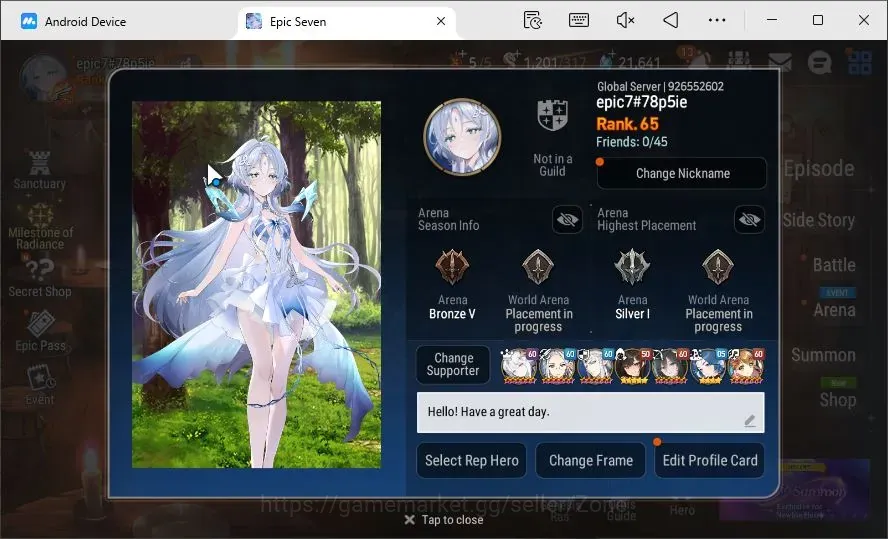Click the Change Frame button
888x539 pixels.
[591, 460]
